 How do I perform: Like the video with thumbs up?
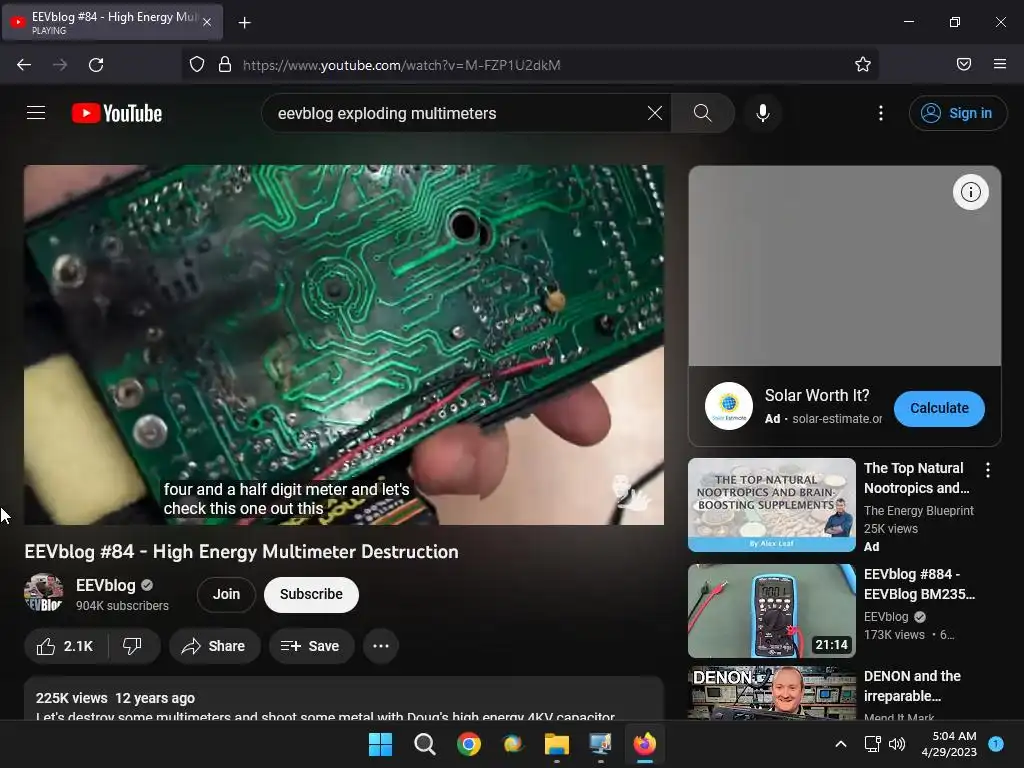[65, 646]
